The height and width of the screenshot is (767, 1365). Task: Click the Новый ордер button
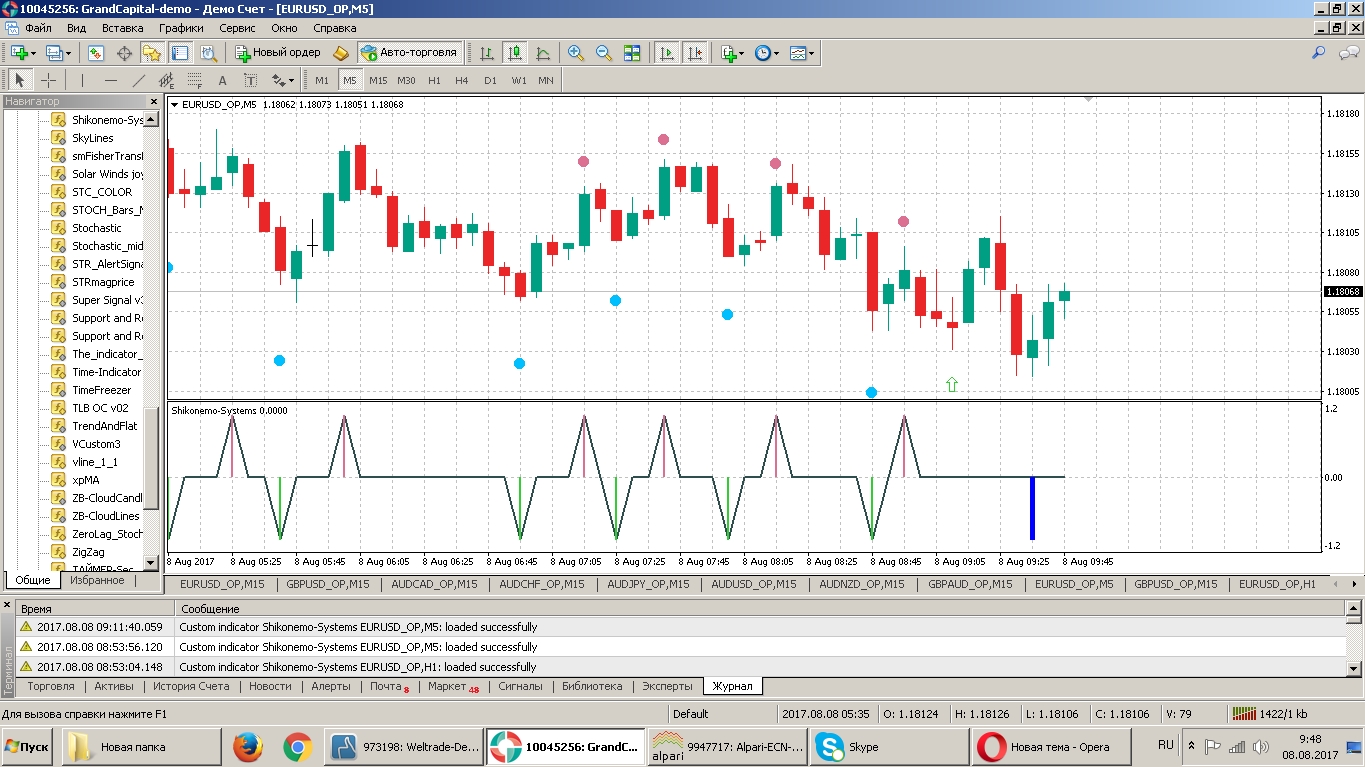click(278, 53)
